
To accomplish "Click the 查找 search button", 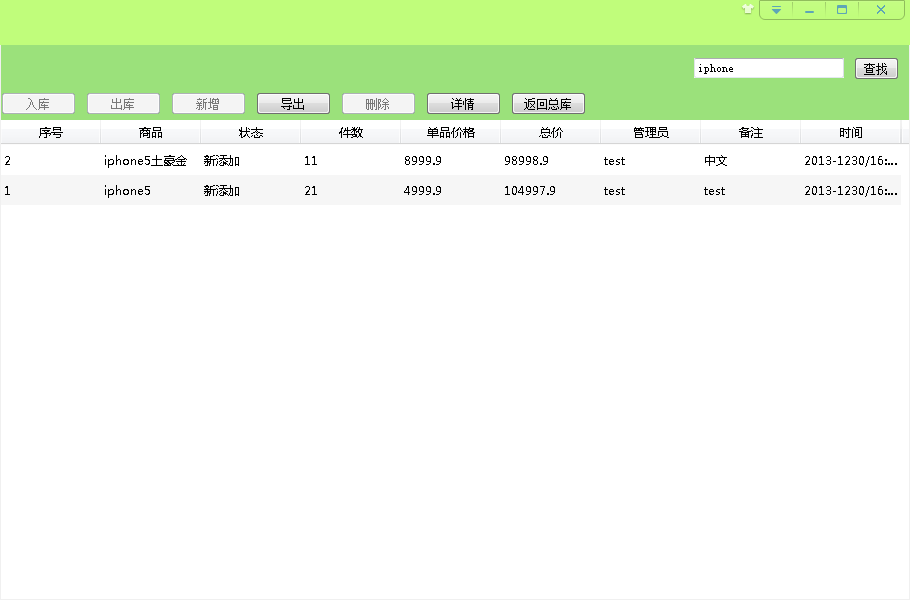I will [x=876, y=69].
